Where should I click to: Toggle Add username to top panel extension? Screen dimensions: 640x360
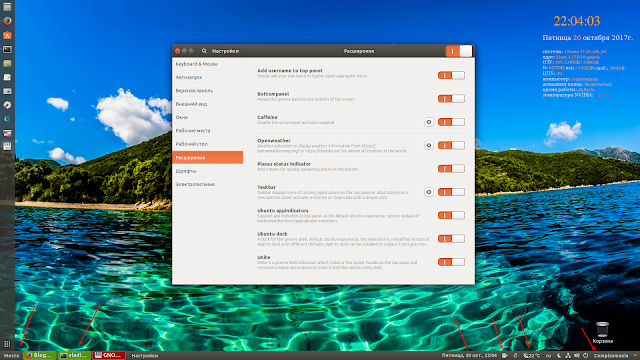451,76
